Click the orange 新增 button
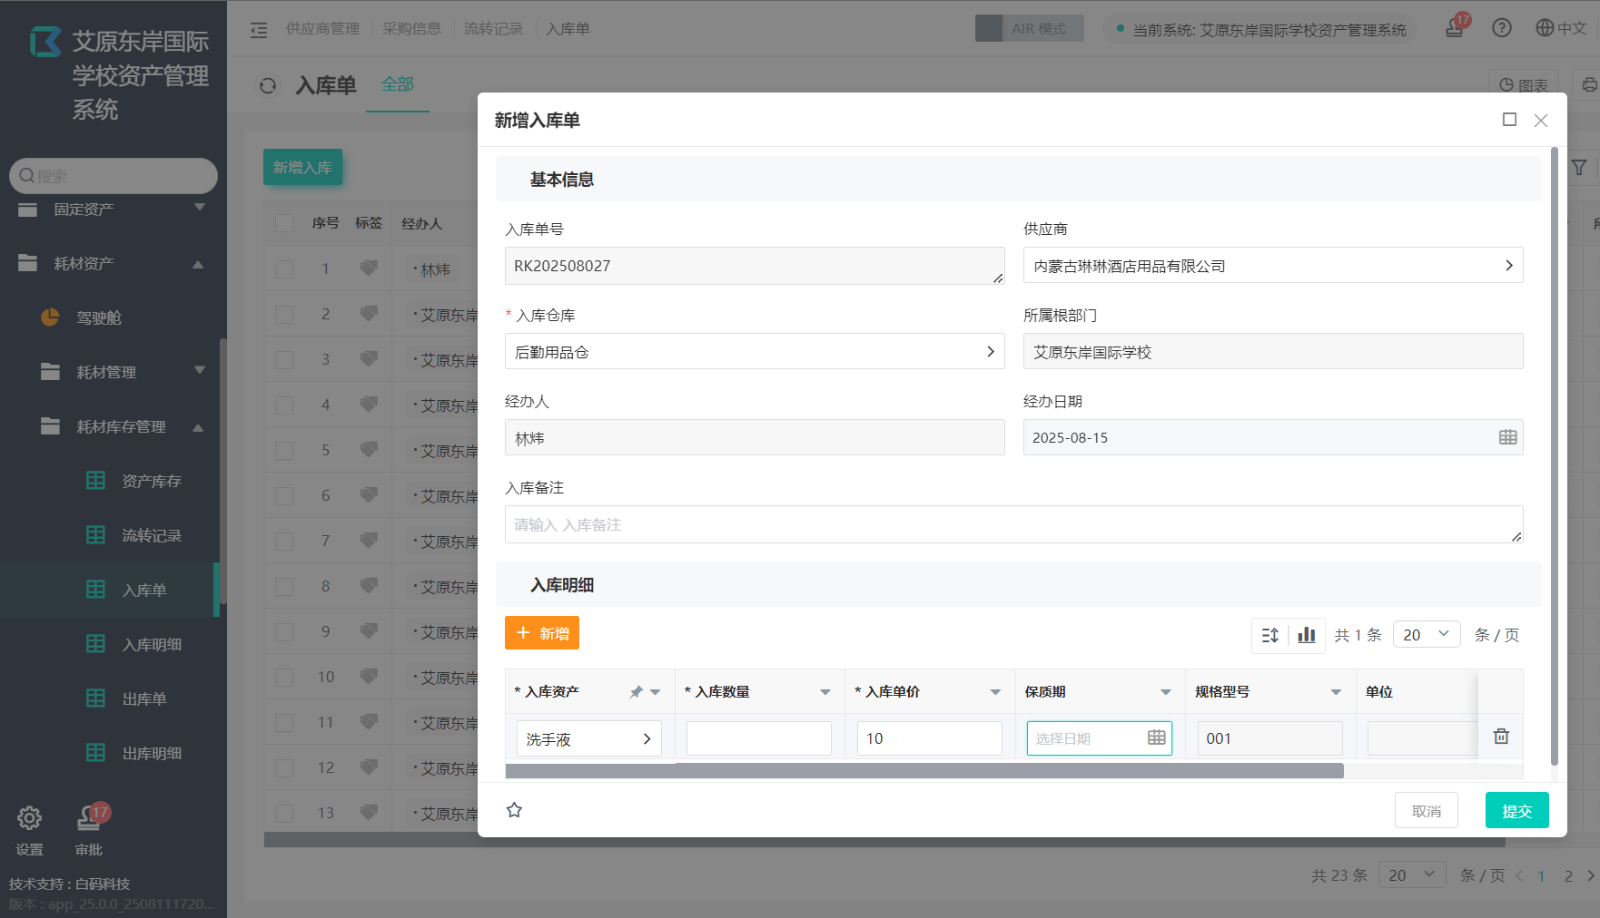Viewport: 1600px width, 918px height. pyautogui.click(x=542, y=633)
